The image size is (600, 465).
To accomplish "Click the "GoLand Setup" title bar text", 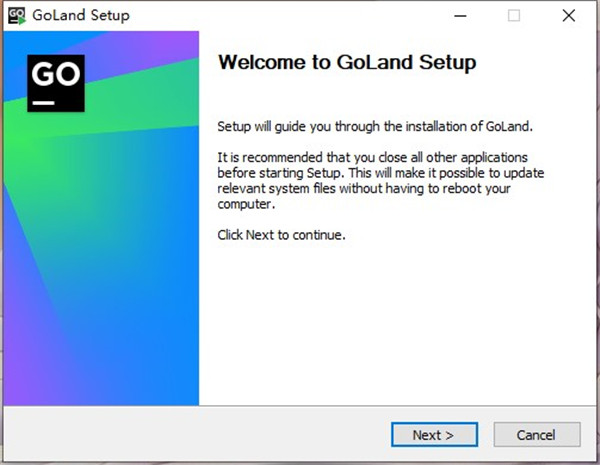I will click(x=81, y=16).
